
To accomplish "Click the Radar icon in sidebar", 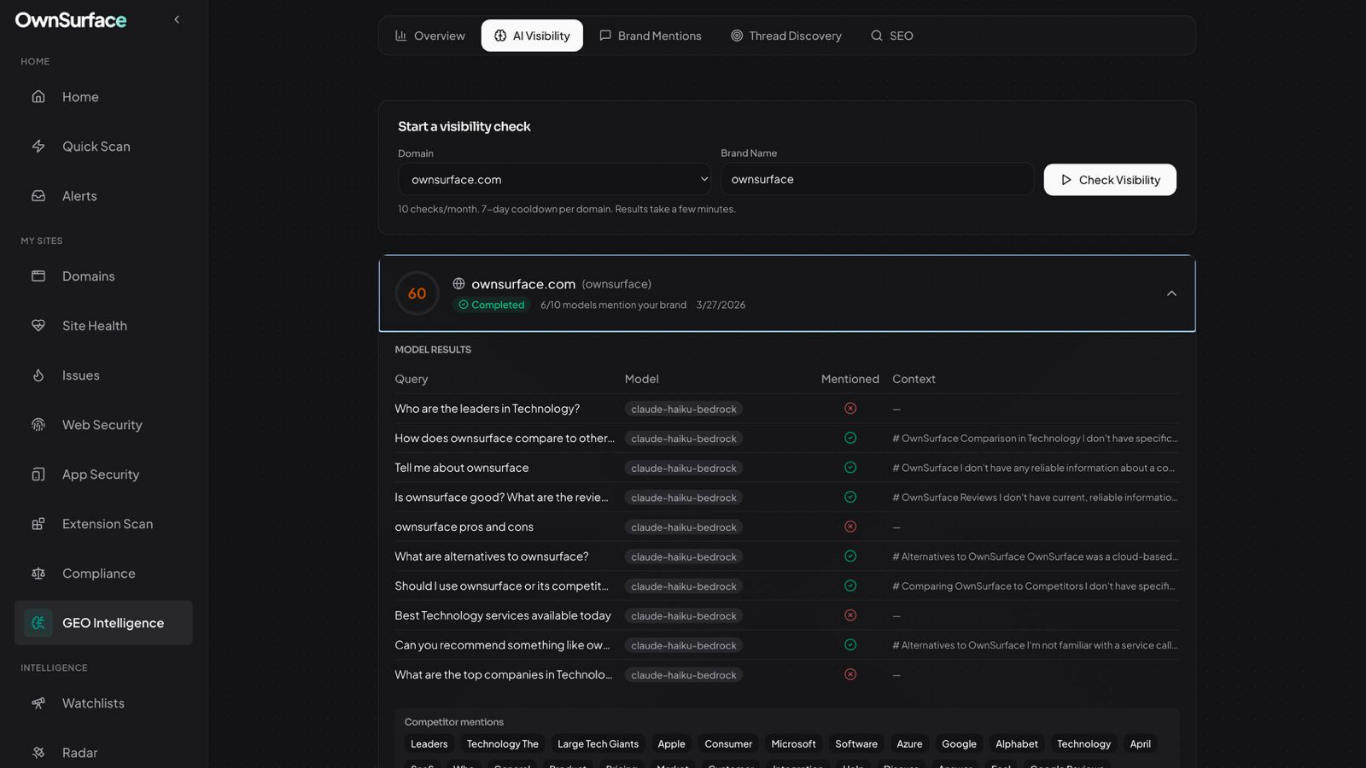I will [x=38, y=753].
